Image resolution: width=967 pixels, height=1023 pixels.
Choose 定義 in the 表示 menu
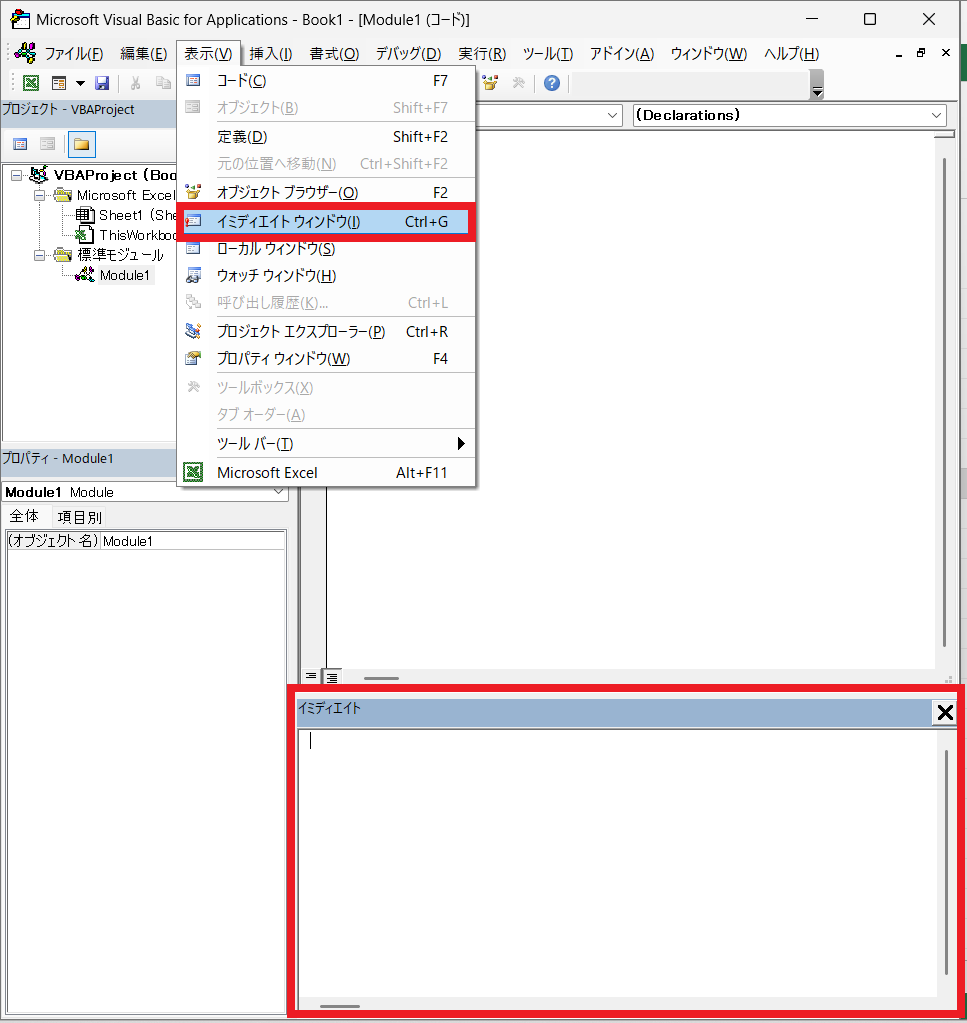326,137
